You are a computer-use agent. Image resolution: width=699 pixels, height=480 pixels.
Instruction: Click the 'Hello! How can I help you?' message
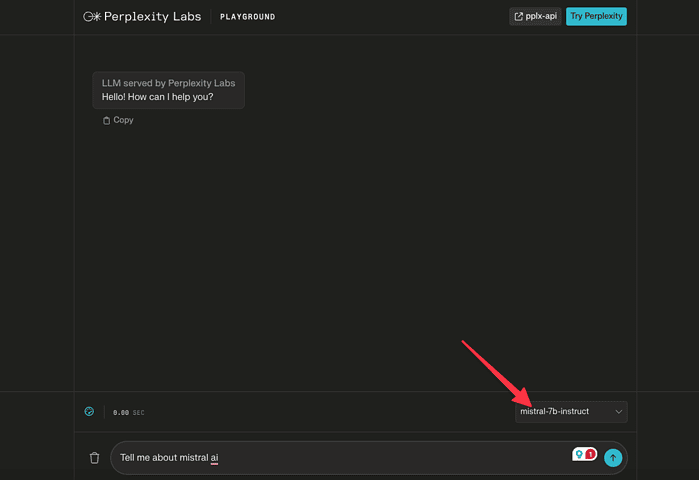(157, 97)
